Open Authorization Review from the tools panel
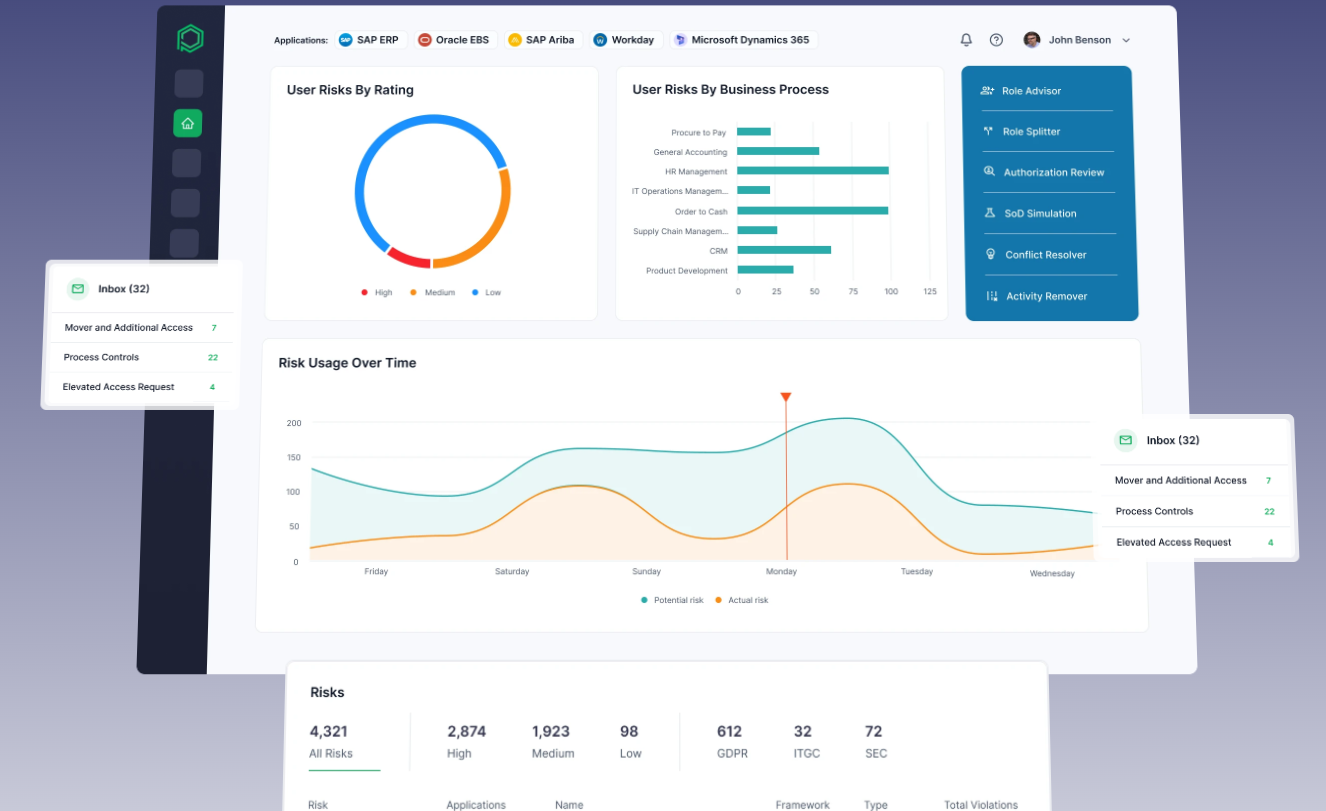This screenshot has width=1326, height=811. (1053, 172)
